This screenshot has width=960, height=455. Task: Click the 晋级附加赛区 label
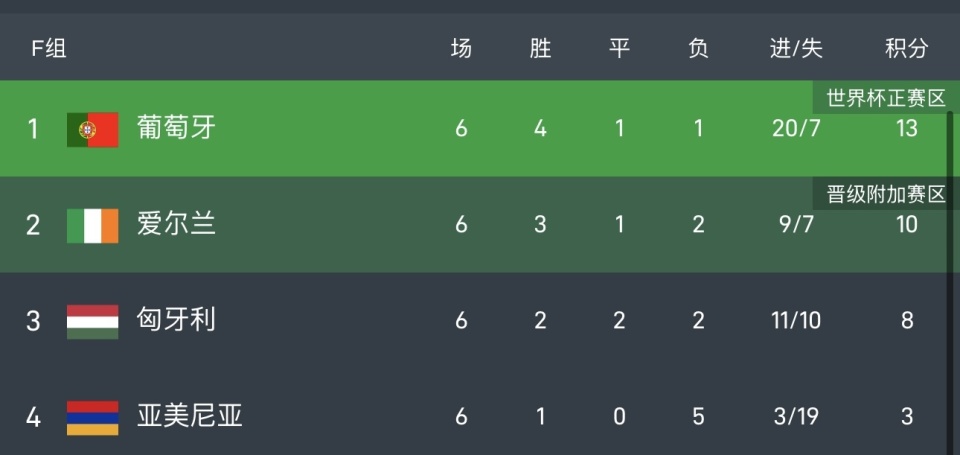pos(885,194)
